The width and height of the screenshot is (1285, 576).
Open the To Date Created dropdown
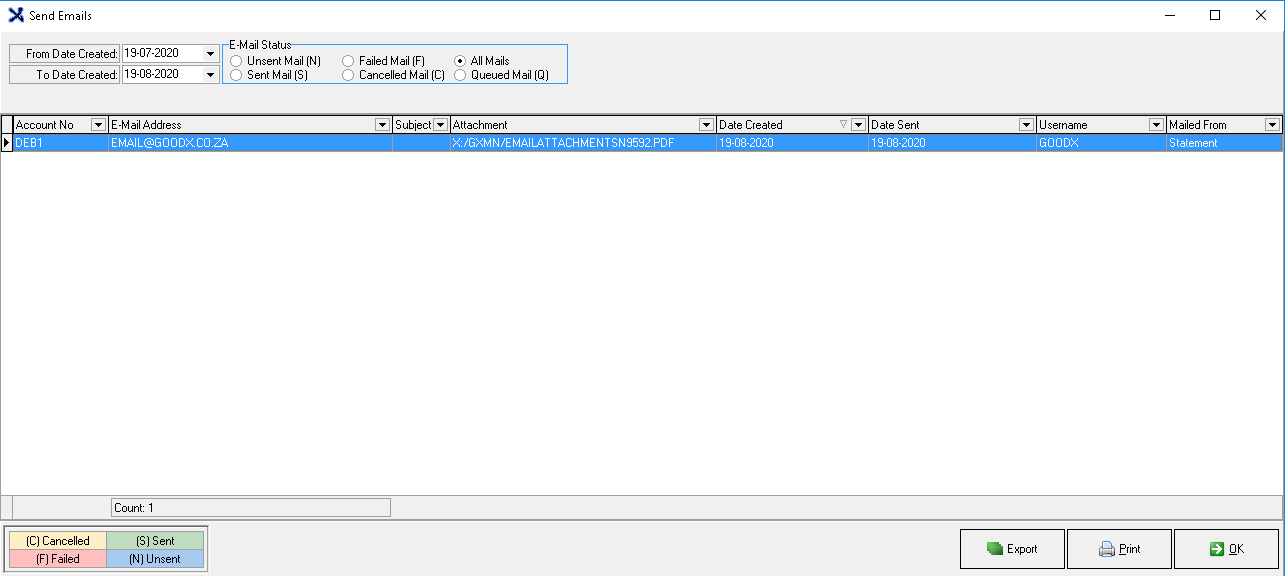pyautogui.click(x=210, y=75)
